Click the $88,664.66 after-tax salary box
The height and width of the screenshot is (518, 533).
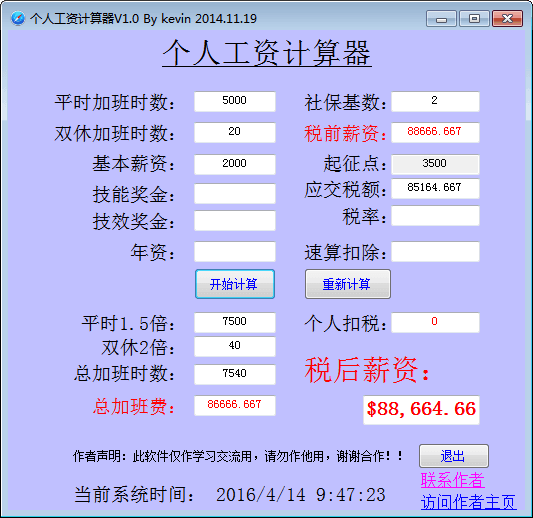[422, 410]
